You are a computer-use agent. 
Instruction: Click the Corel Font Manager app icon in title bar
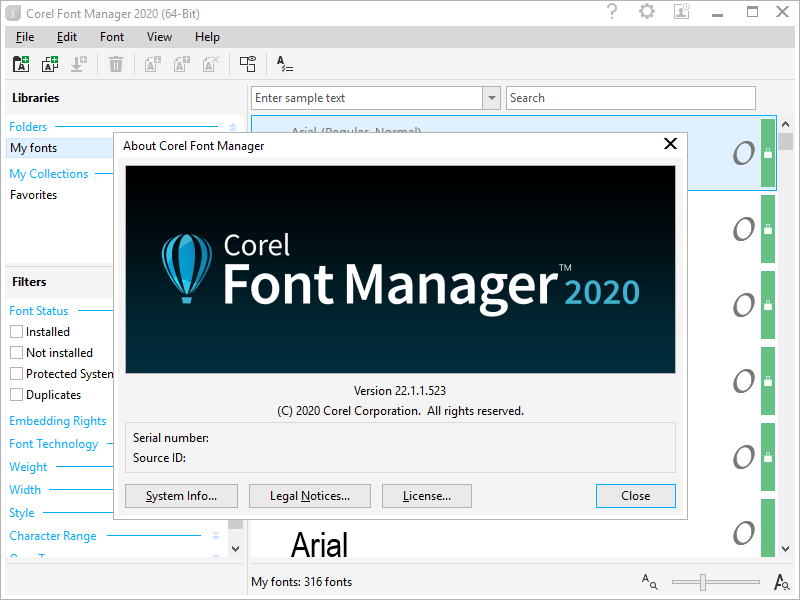14,13
